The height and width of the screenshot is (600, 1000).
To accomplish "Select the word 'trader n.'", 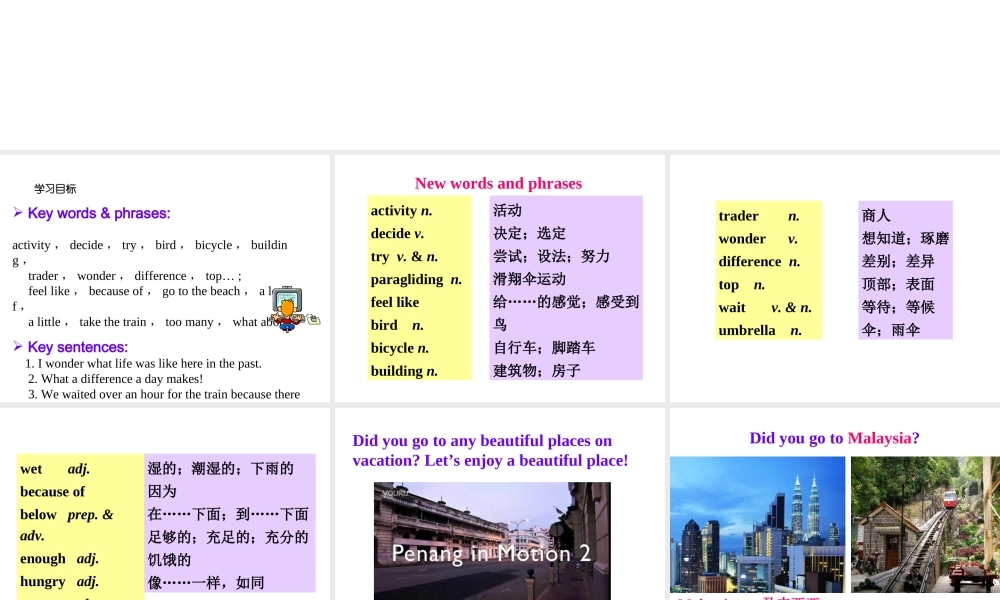I will pos(759,216).
